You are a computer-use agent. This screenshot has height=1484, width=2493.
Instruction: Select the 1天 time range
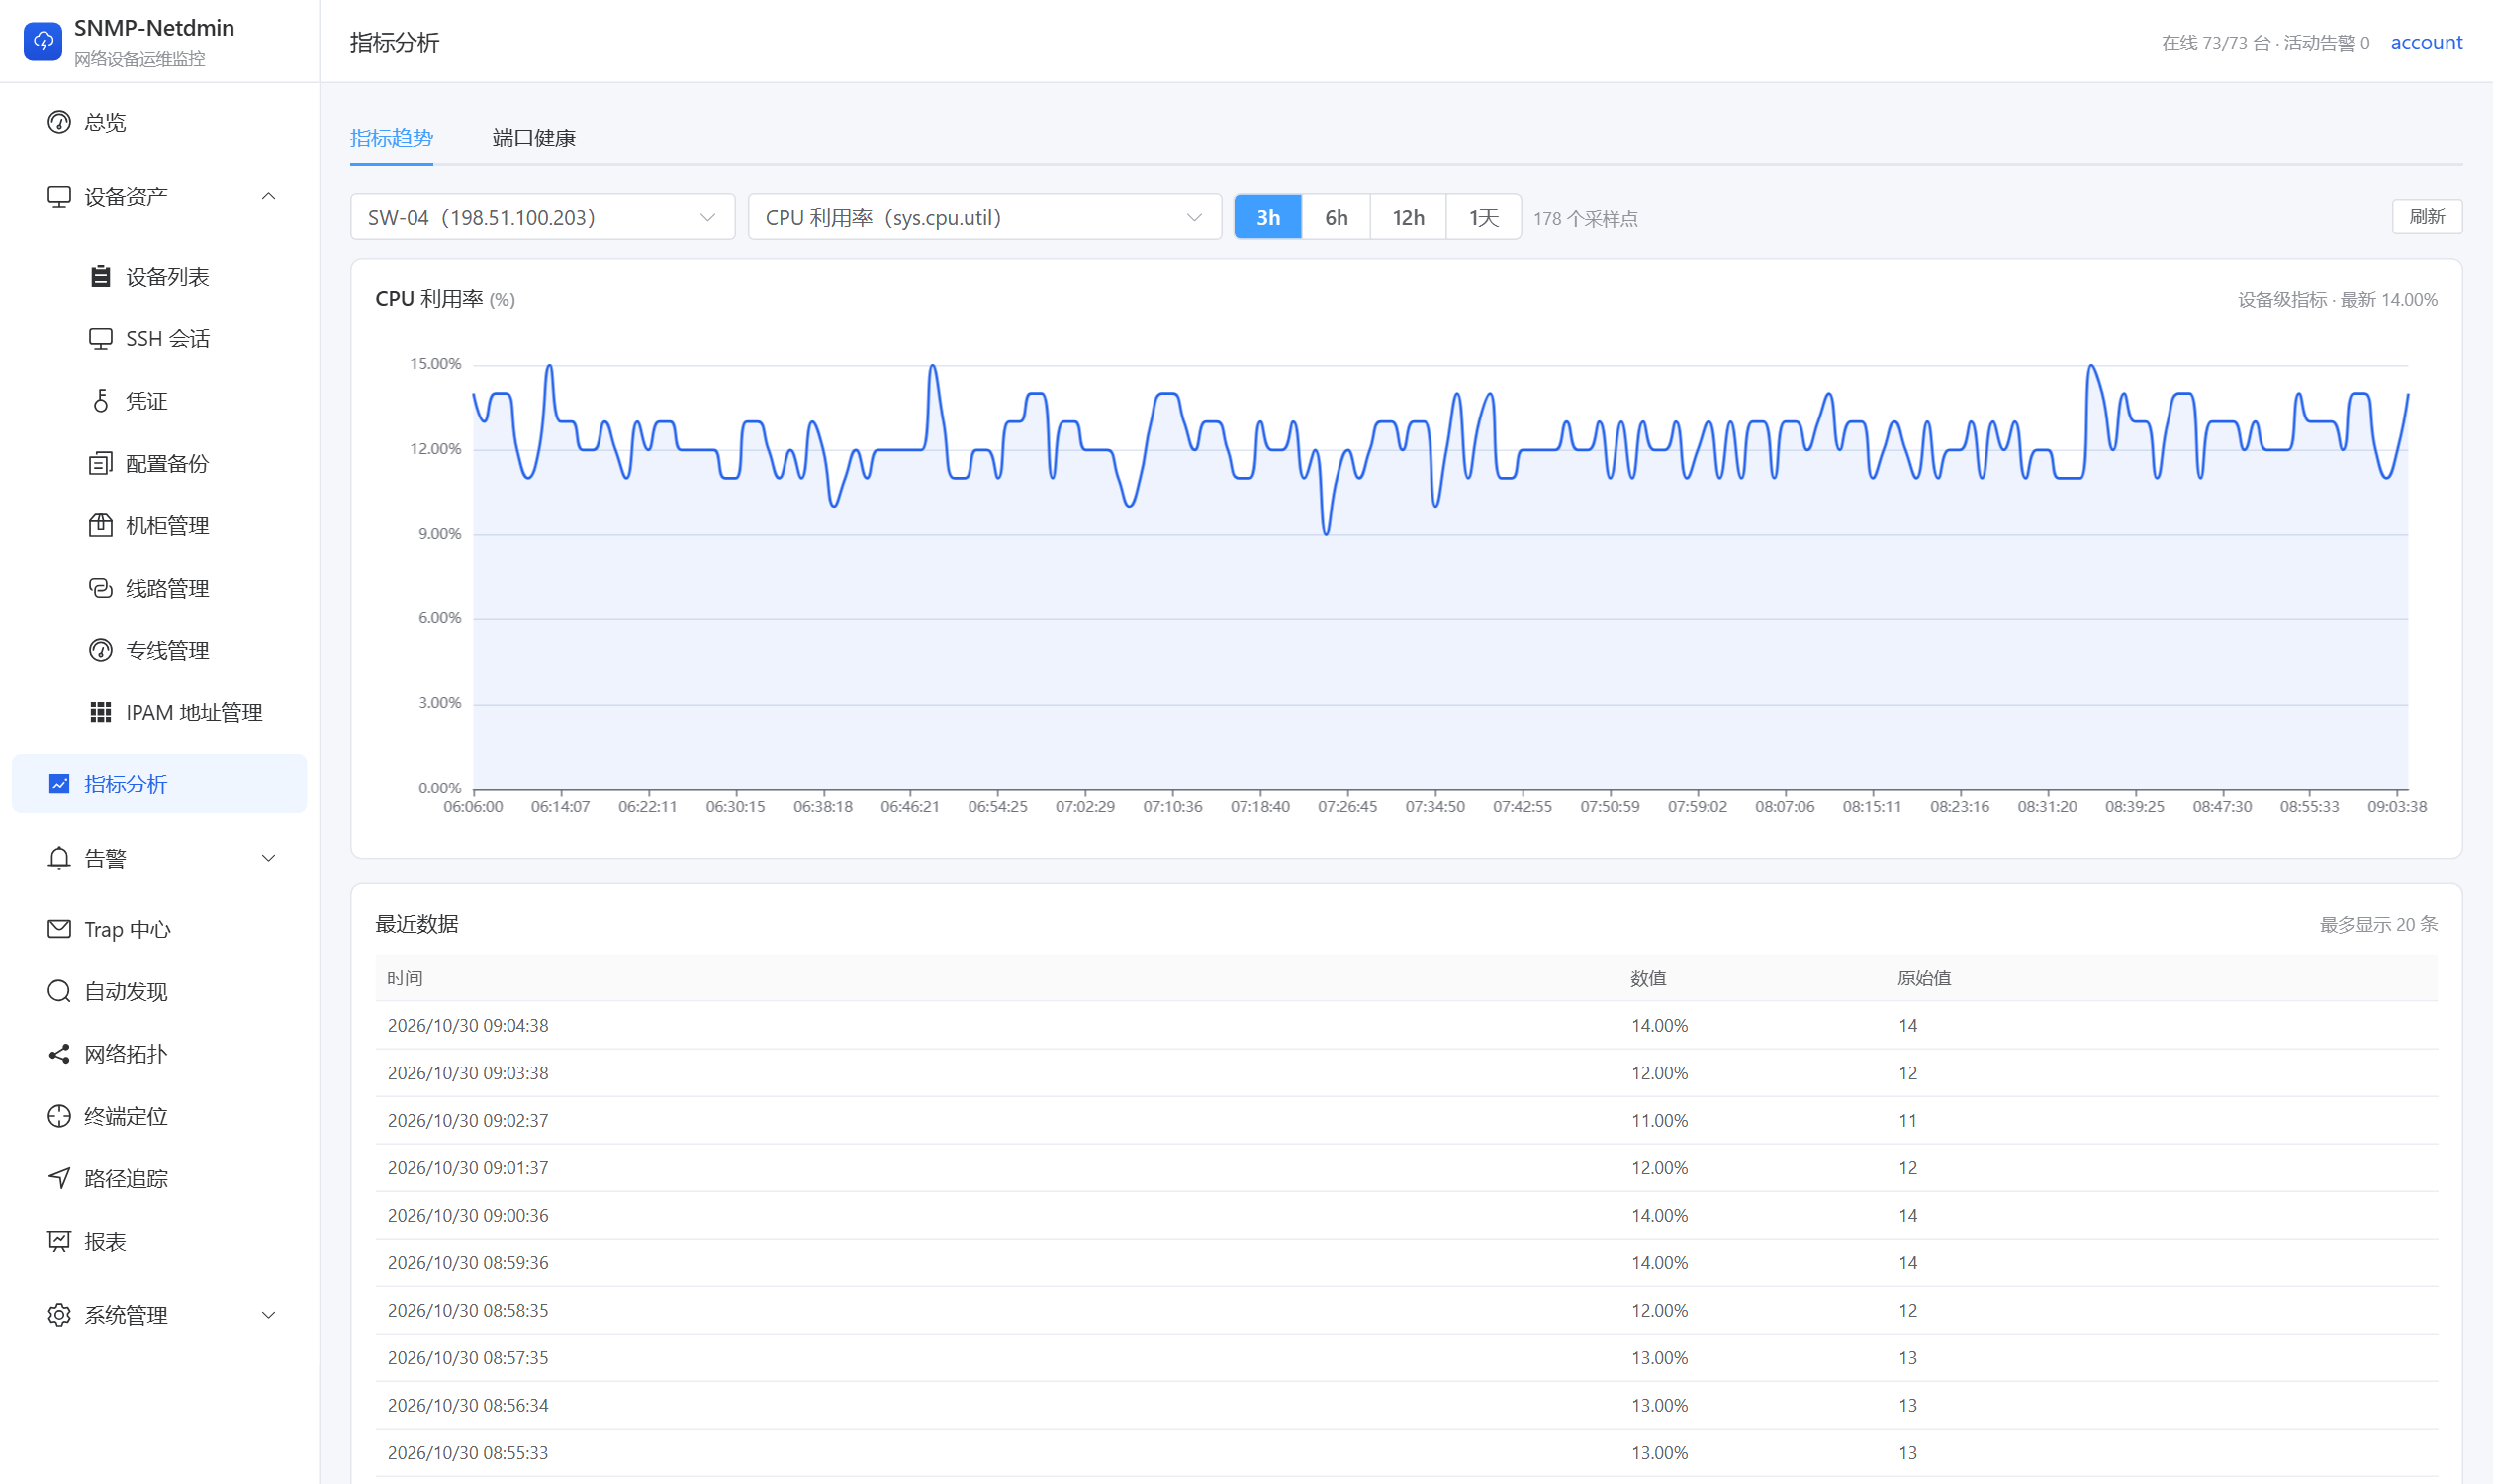(1483, 217)
